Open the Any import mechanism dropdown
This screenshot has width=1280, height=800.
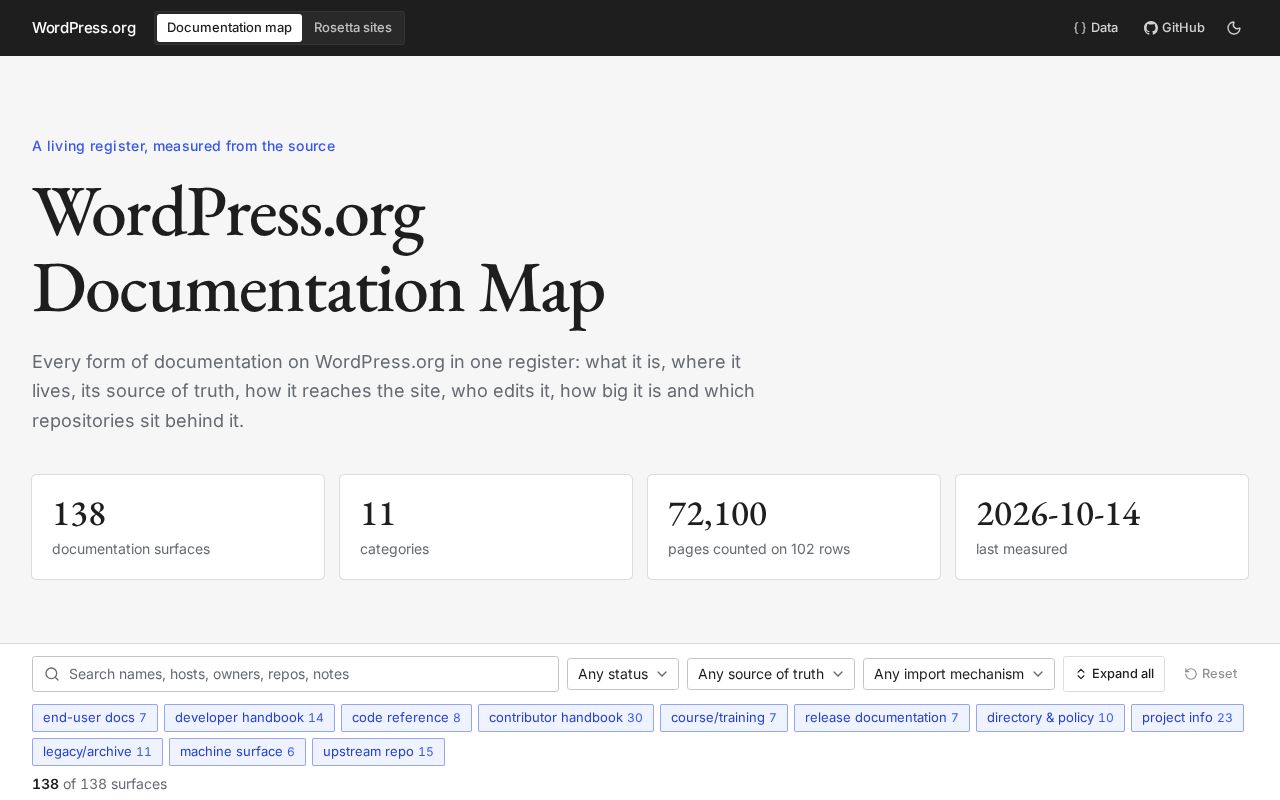point(959,674)
